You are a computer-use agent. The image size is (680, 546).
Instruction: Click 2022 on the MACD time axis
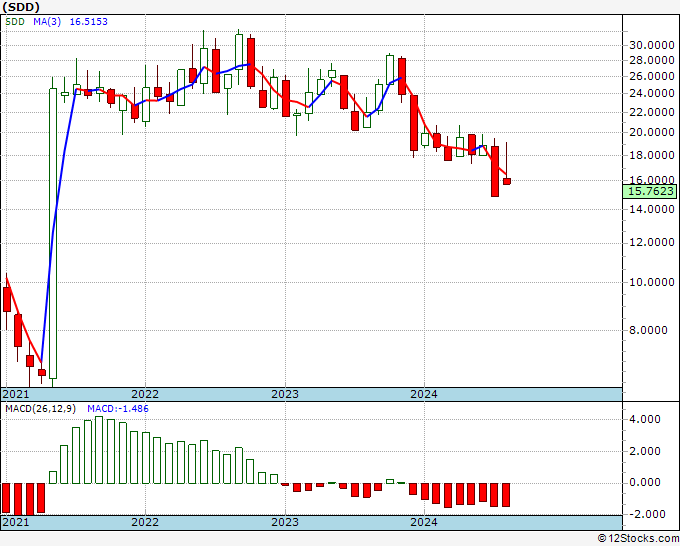pyautogui.click(x=145, y=522)
